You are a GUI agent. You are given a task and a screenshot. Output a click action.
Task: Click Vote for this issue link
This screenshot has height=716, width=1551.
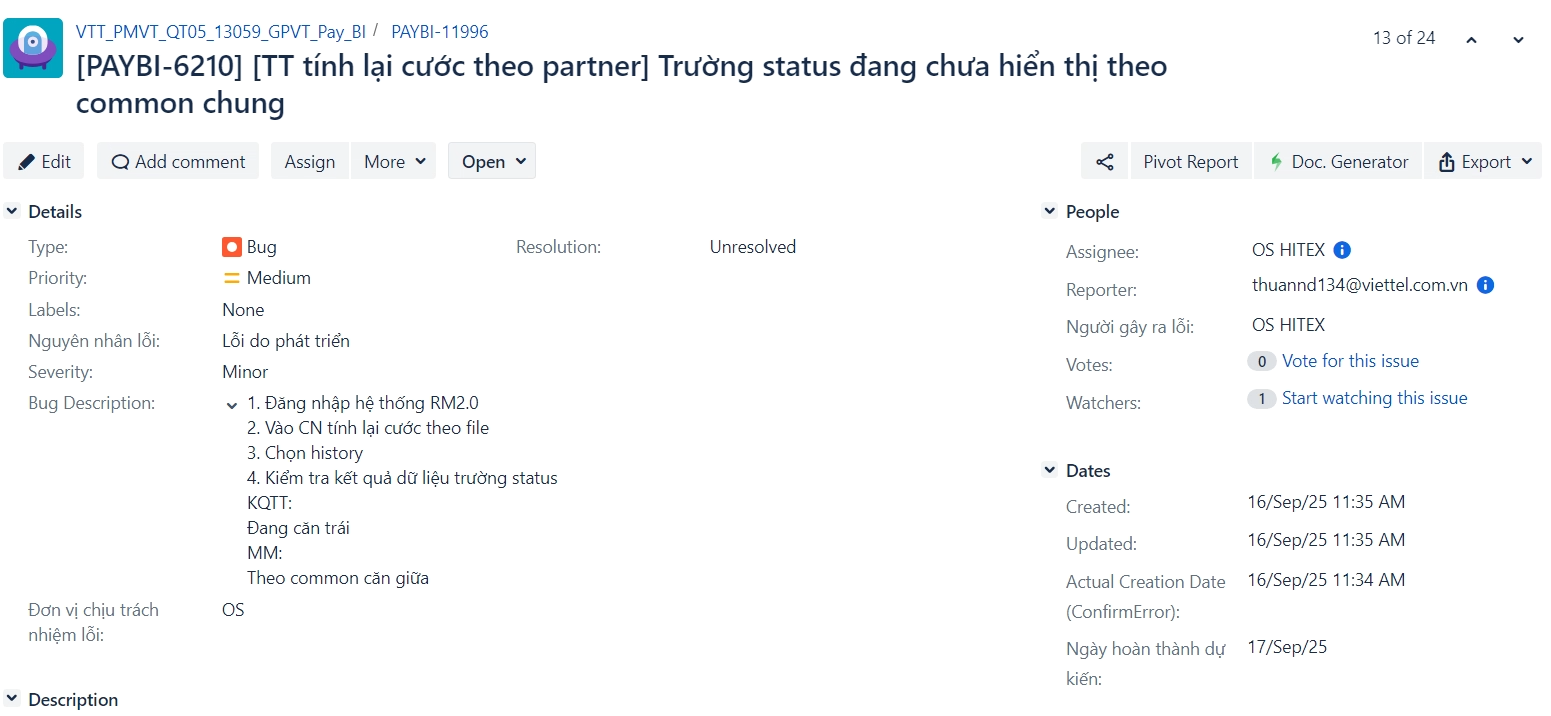click(x=1350, y=361)
